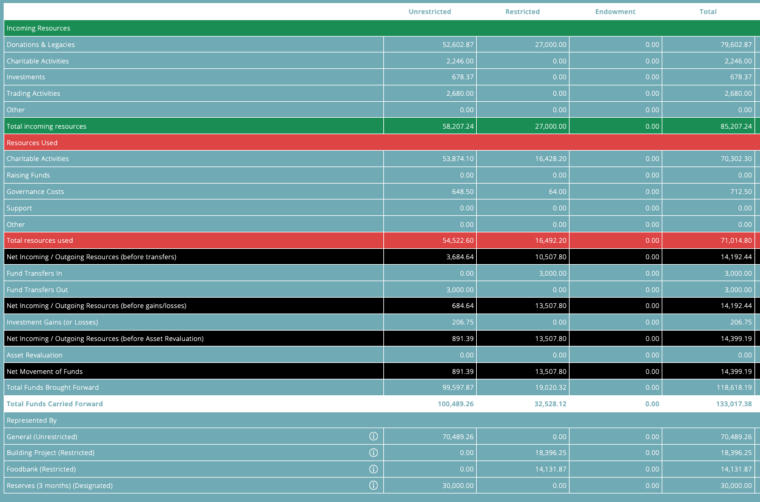
Task: Click the Trading Activities row label
Action: click(x=33, y=93)
